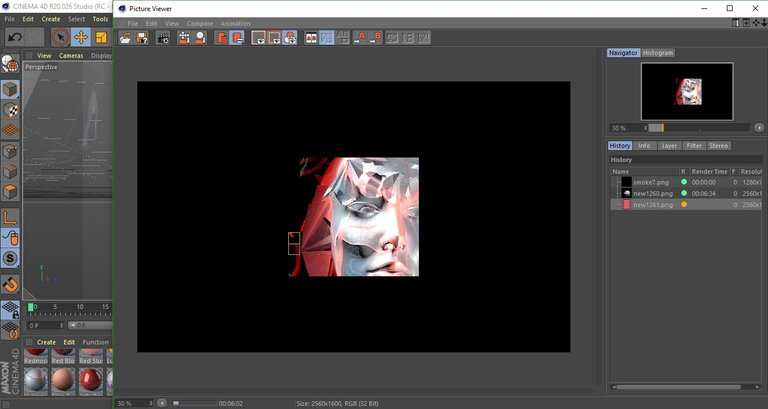Select the Info tab
This screenshot has width=768, height=409.
tap(644, 145)
